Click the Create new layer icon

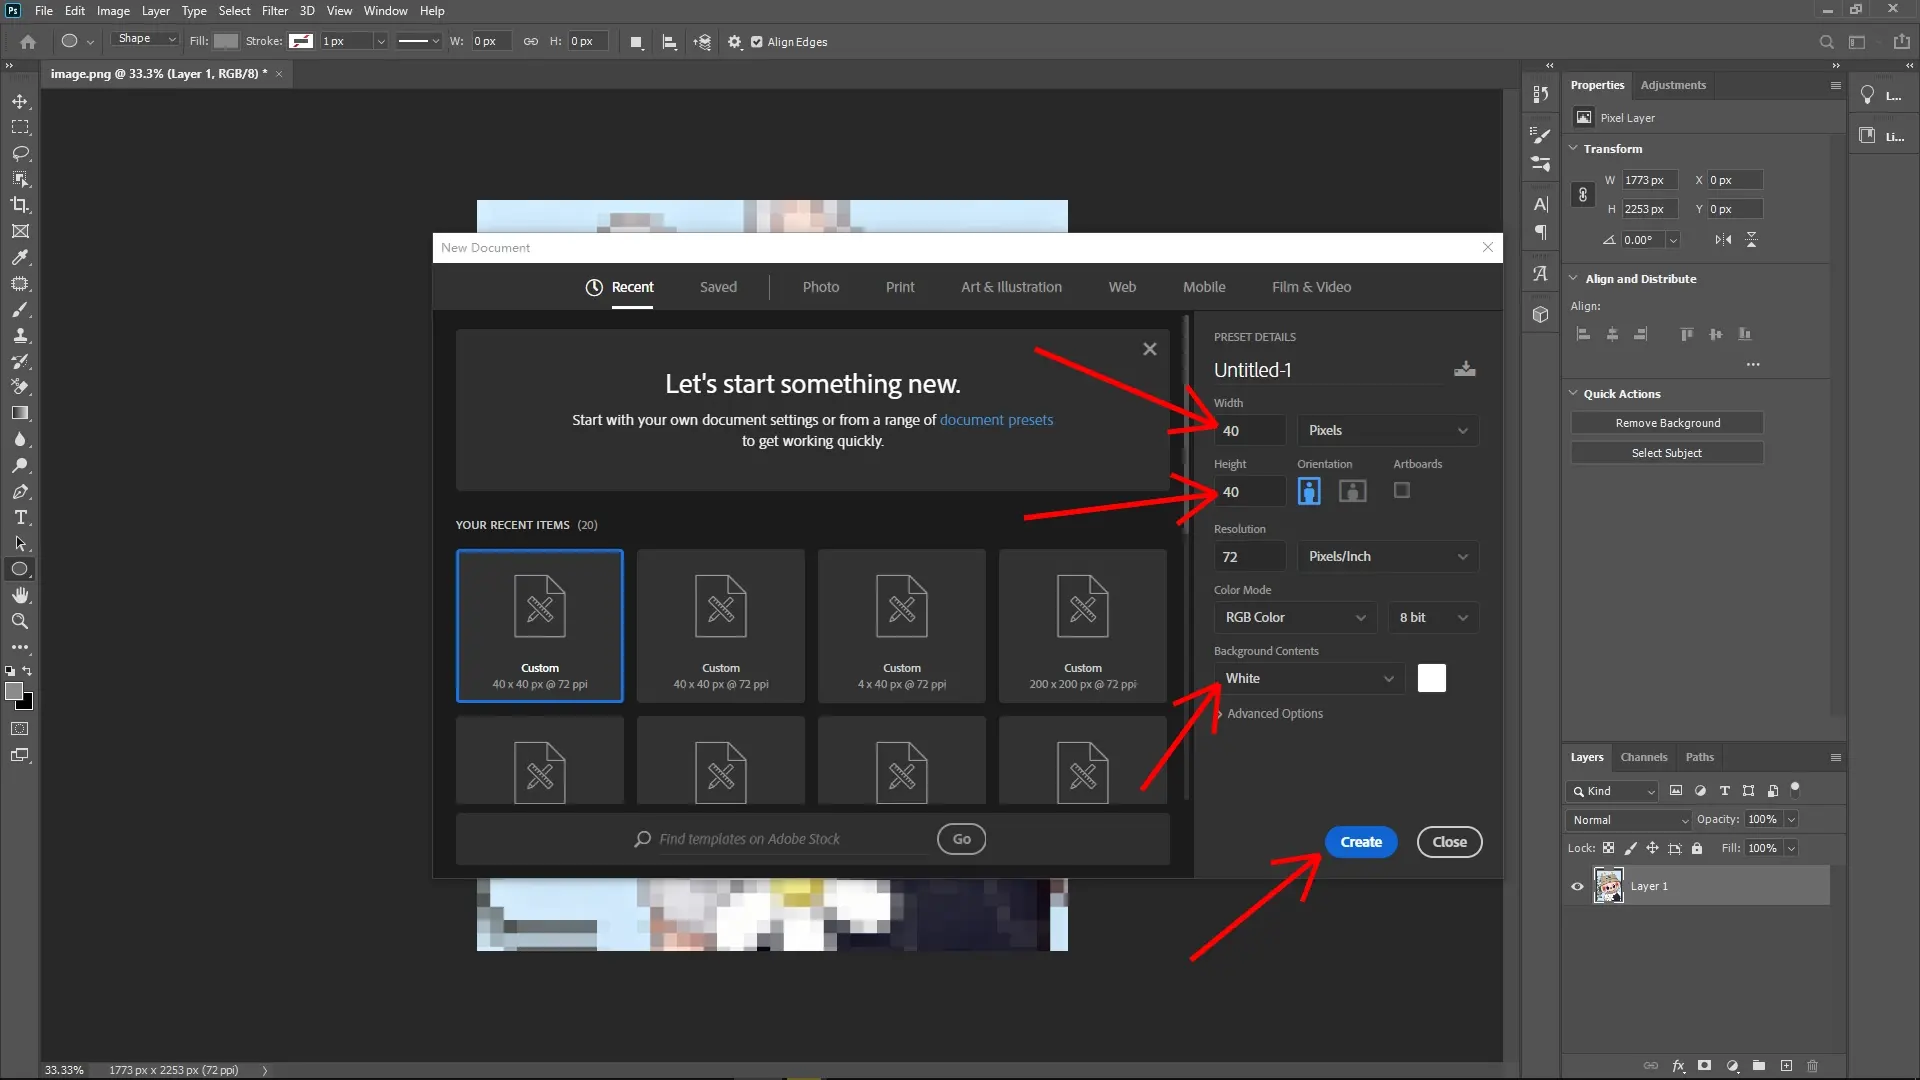point(1786,1065)
